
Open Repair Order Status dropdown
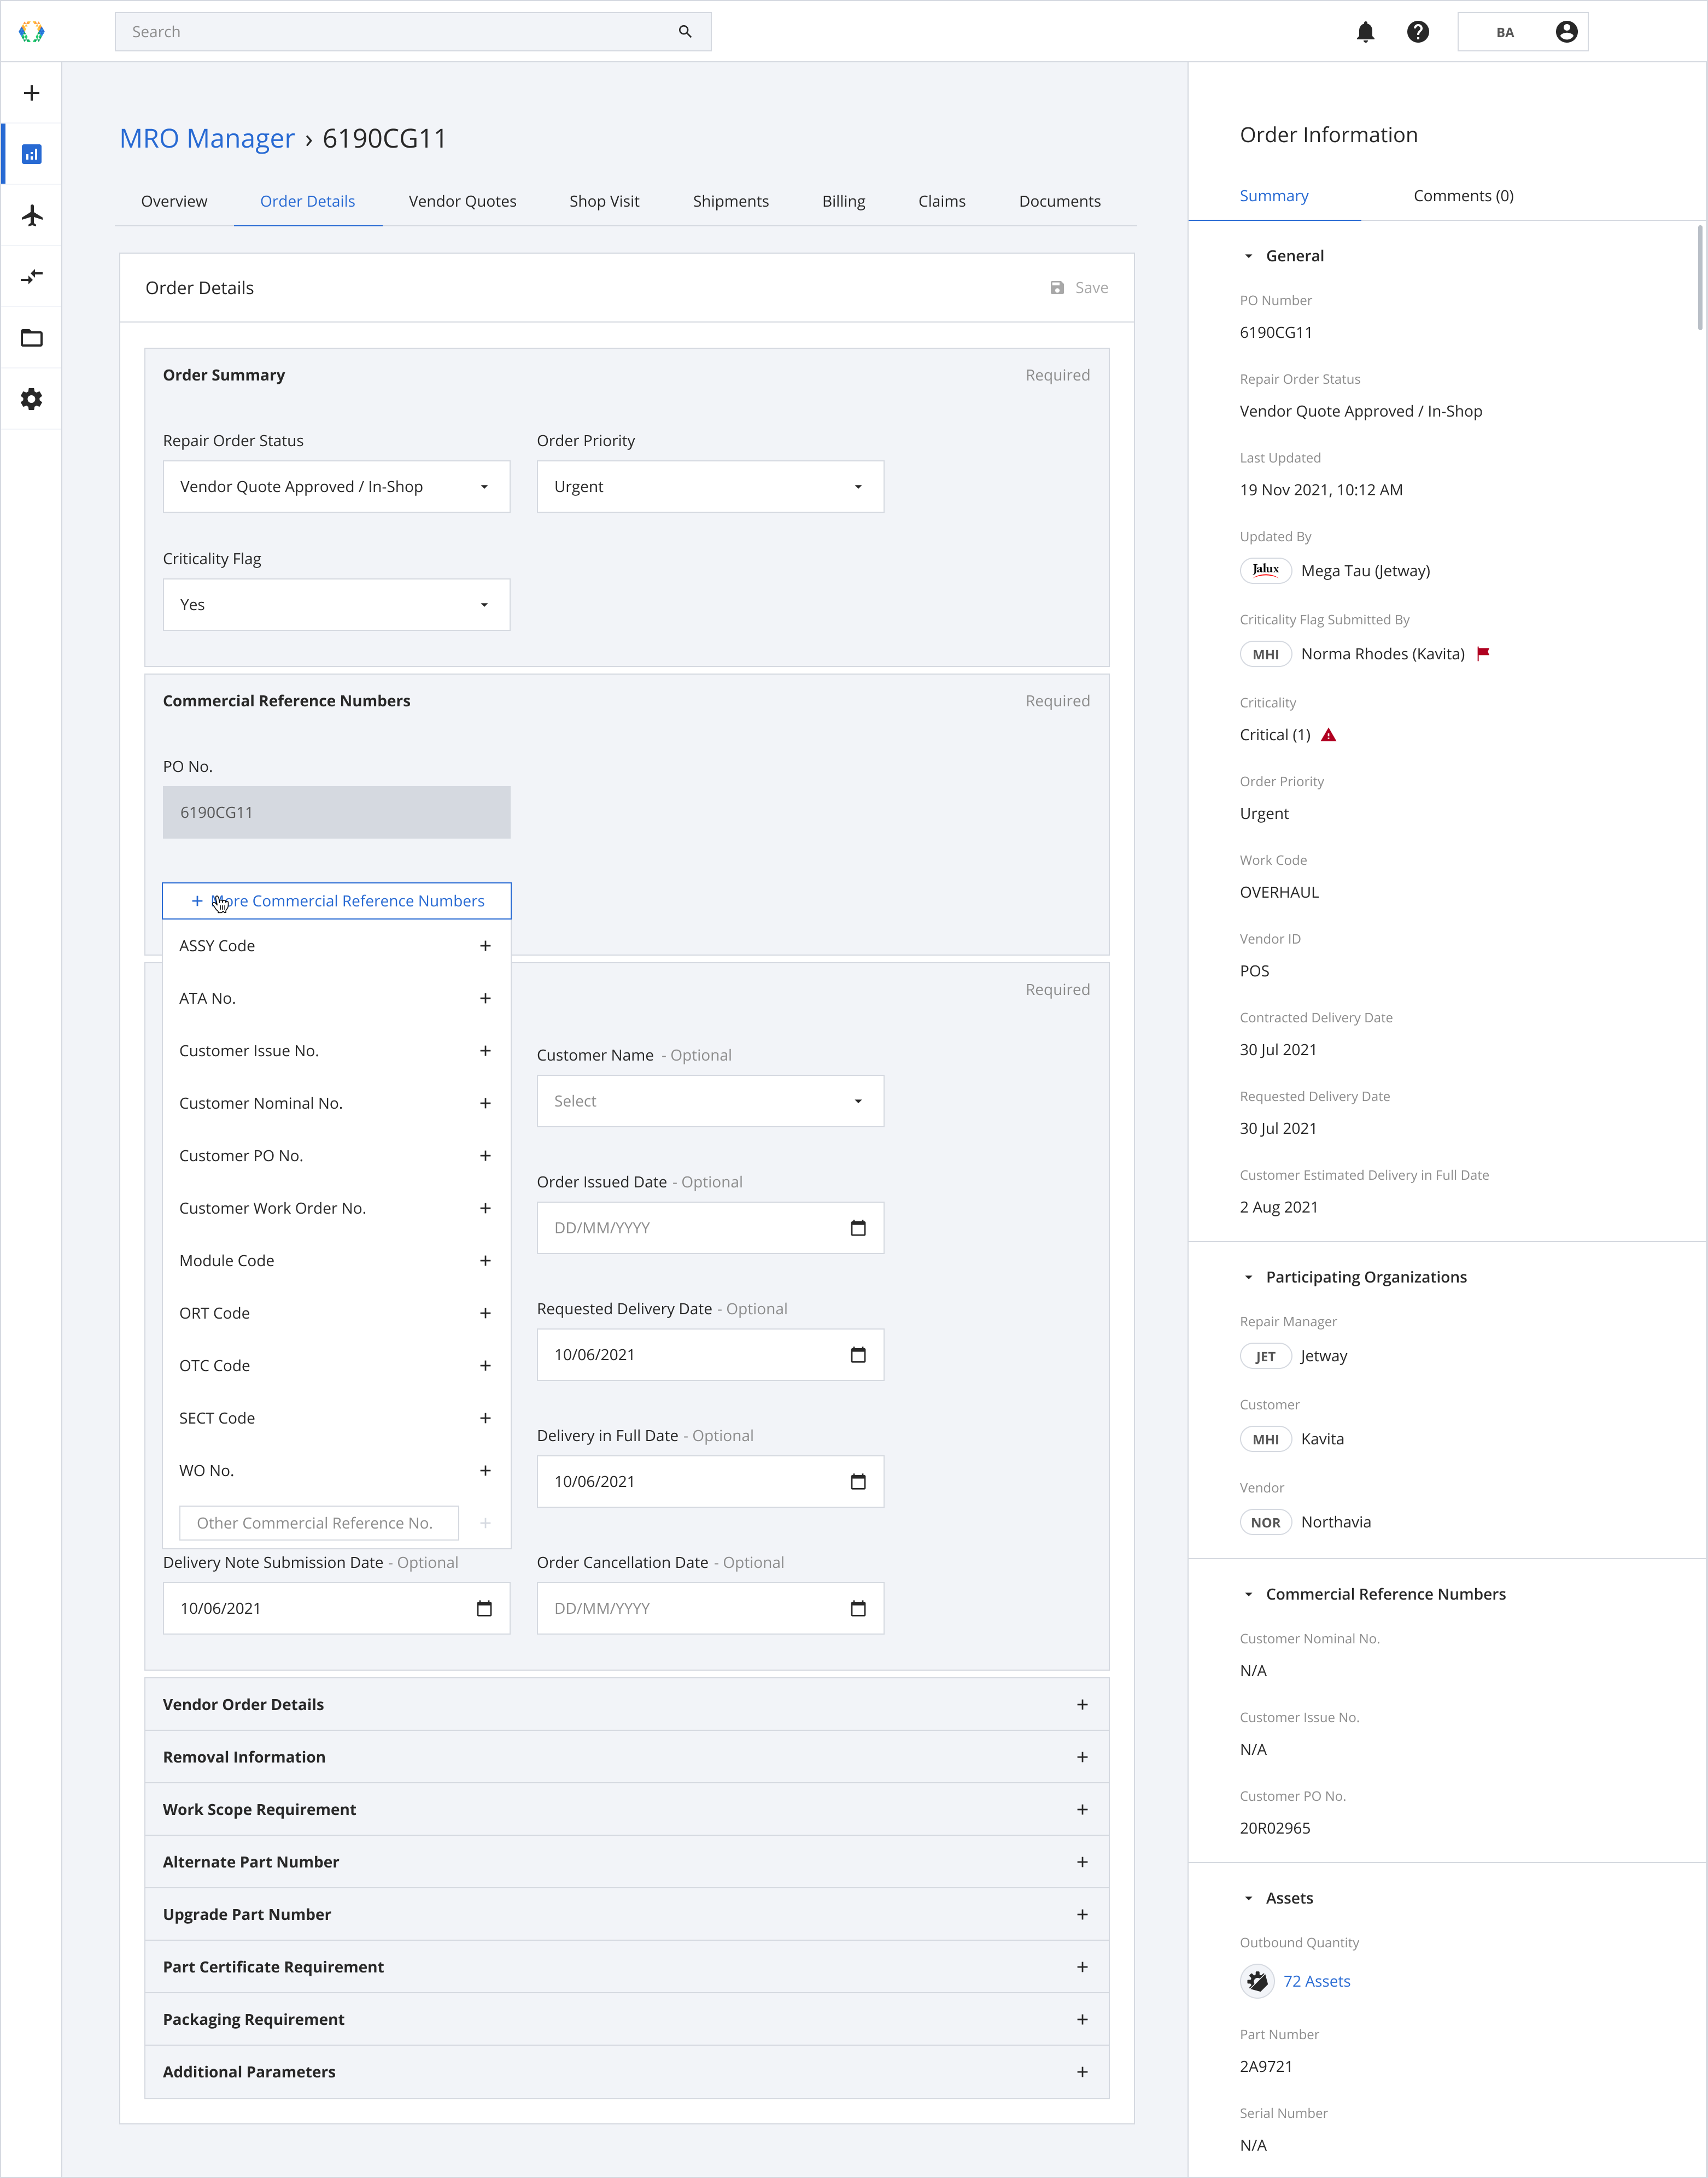pyautogui.click(x=336, y=487)
